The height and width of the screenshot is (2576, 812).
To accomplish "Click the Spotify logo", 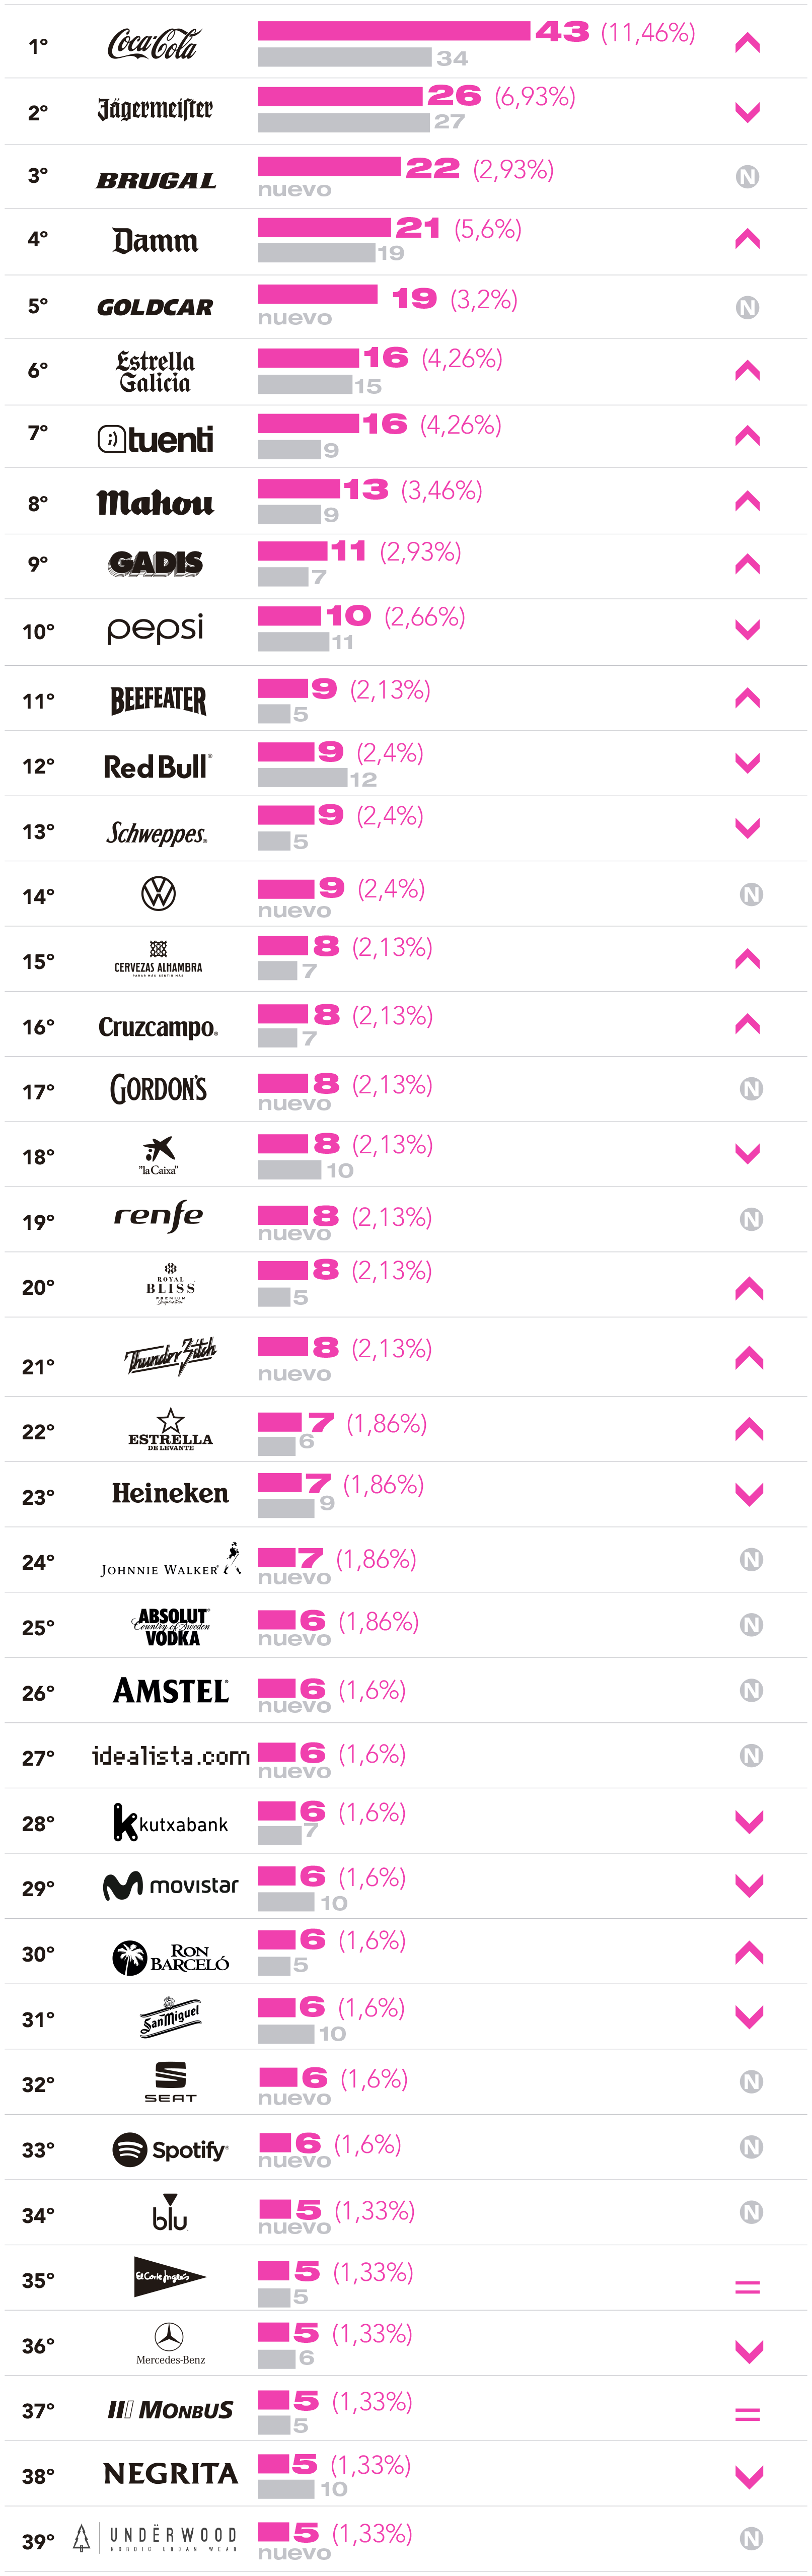I will point(170,2149).
